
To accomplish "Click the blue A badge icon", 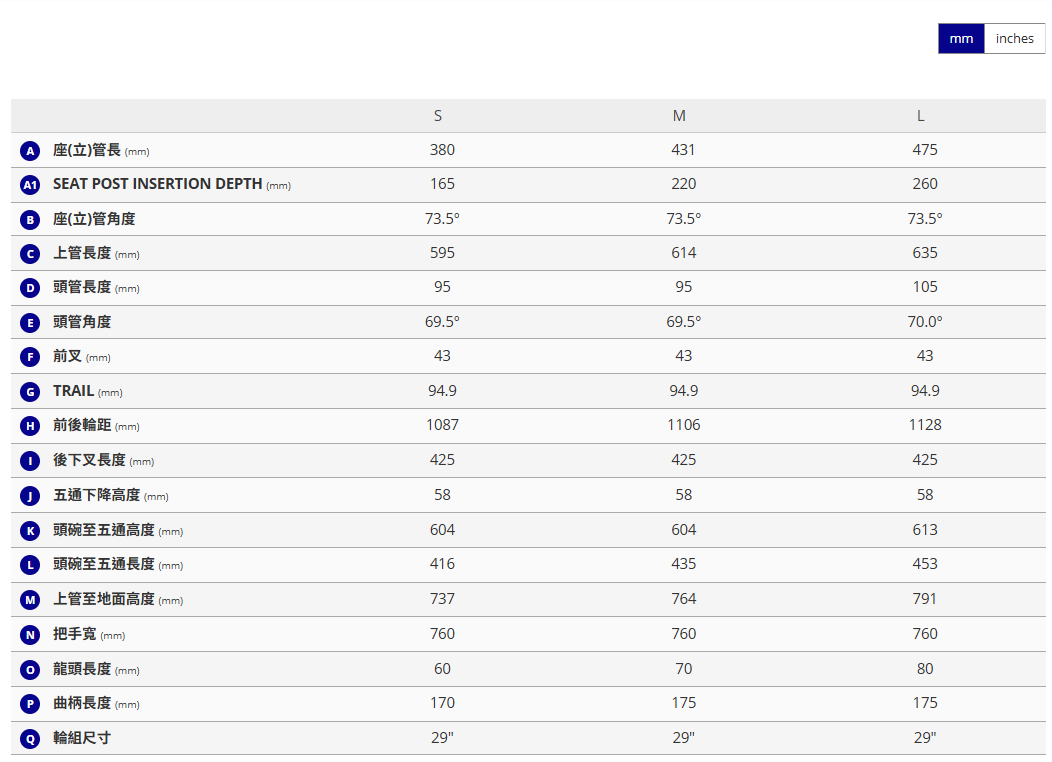I will click(x=30, y=151).
